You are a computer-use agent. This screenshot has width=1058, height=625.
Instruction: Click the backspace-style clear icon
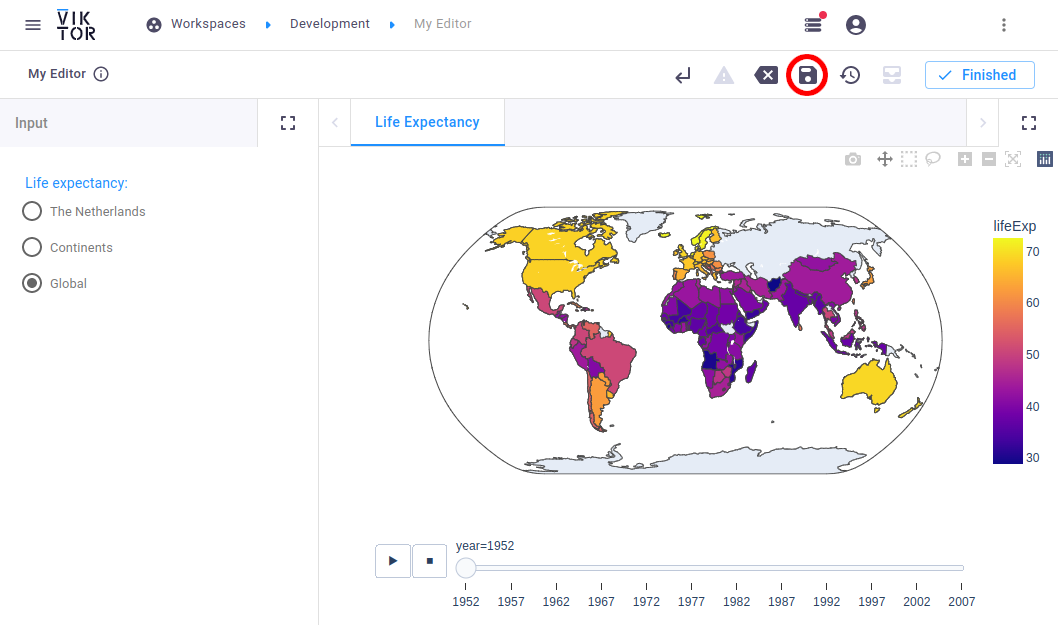pyautogui.click(x=765, y=75)
